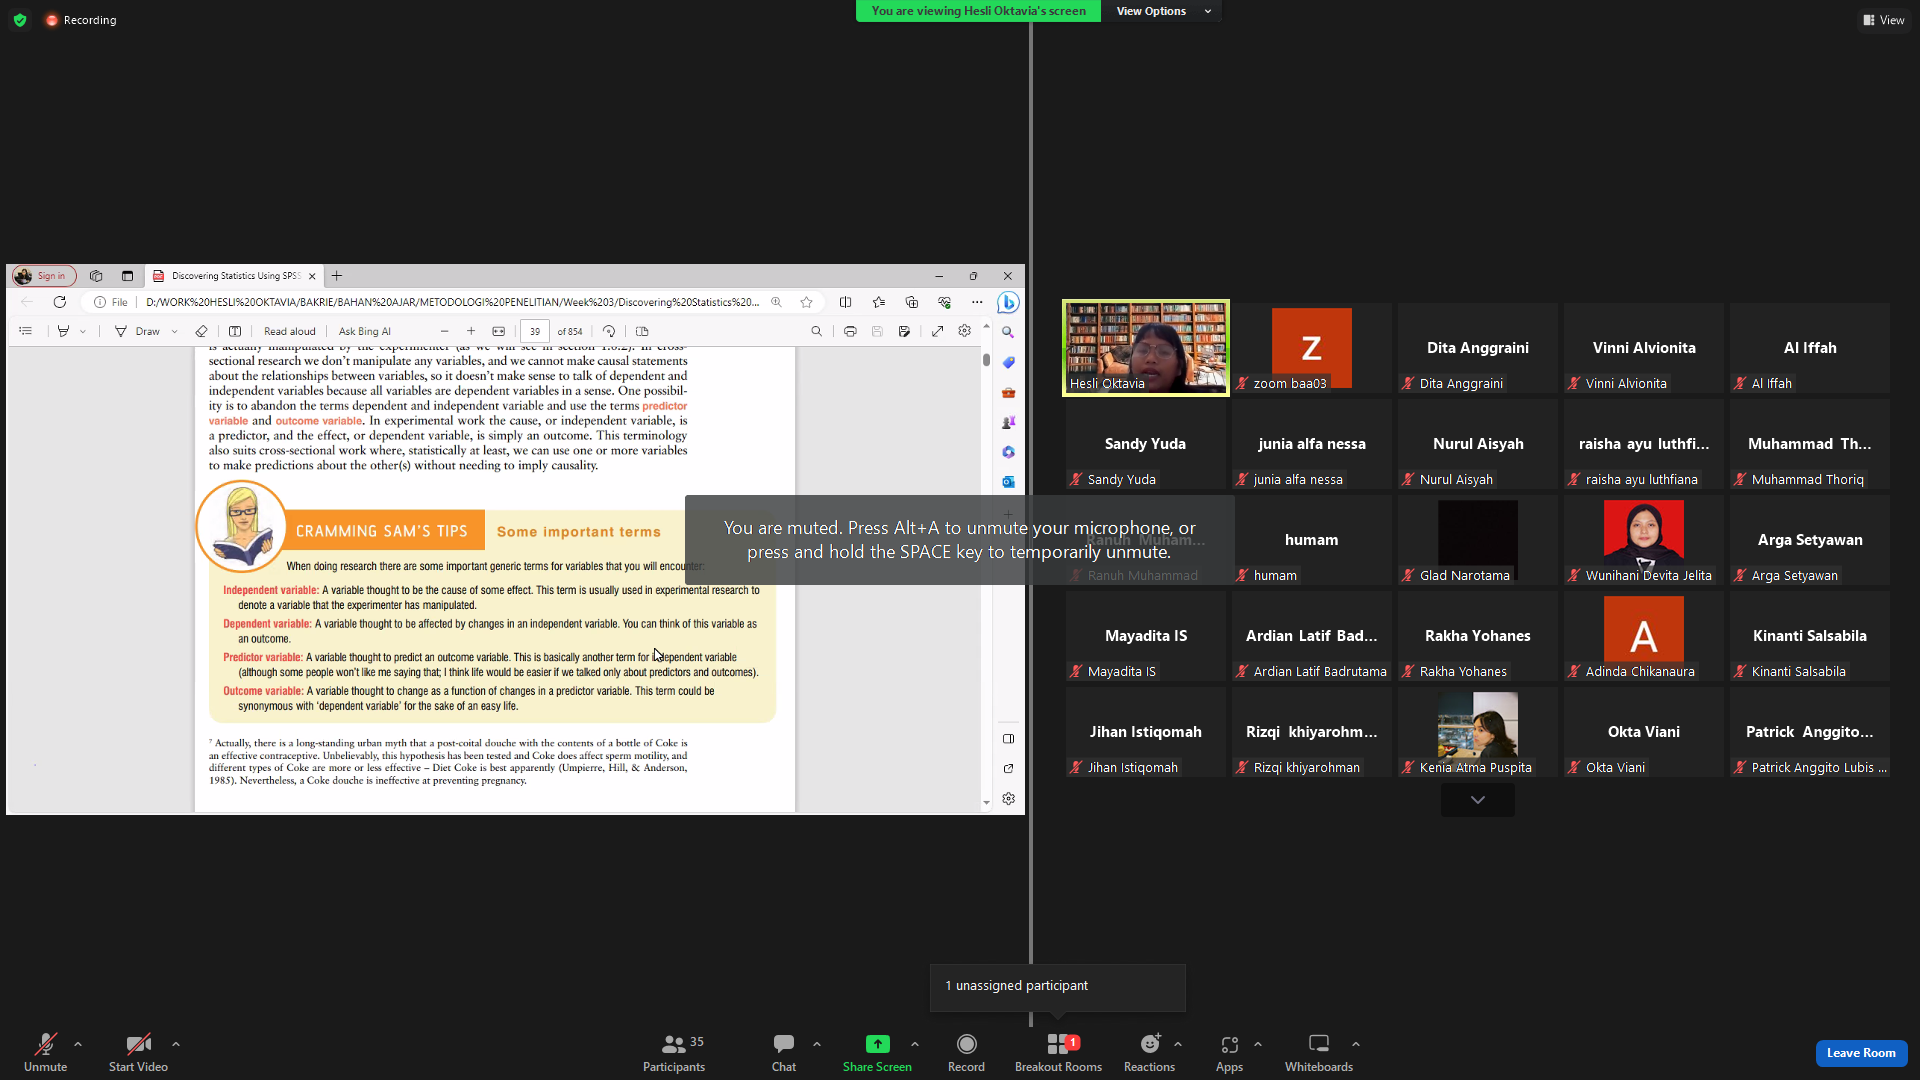Select Hesli Oktavia's video thumbnail
The image size is (1920, 1080).
(x=1146, y=348)
